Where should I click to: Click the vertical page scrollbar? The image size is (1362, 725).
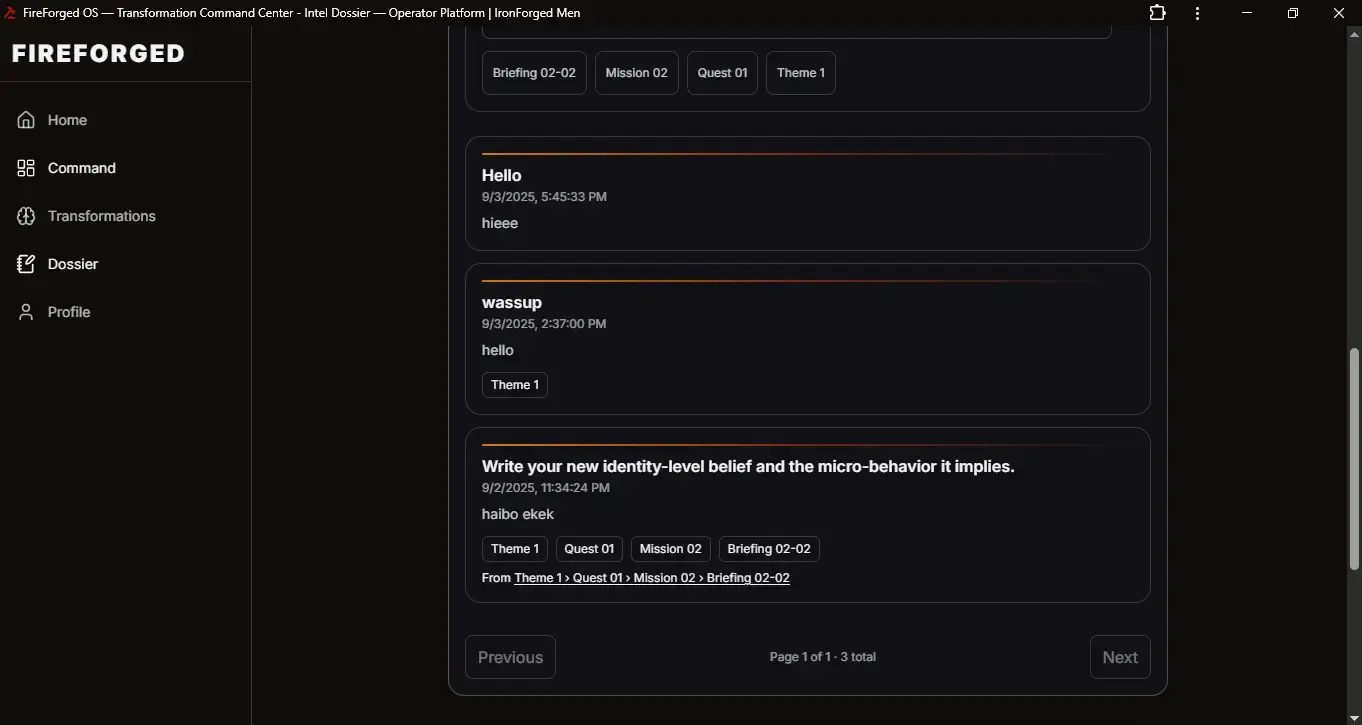pos(1354,458)
